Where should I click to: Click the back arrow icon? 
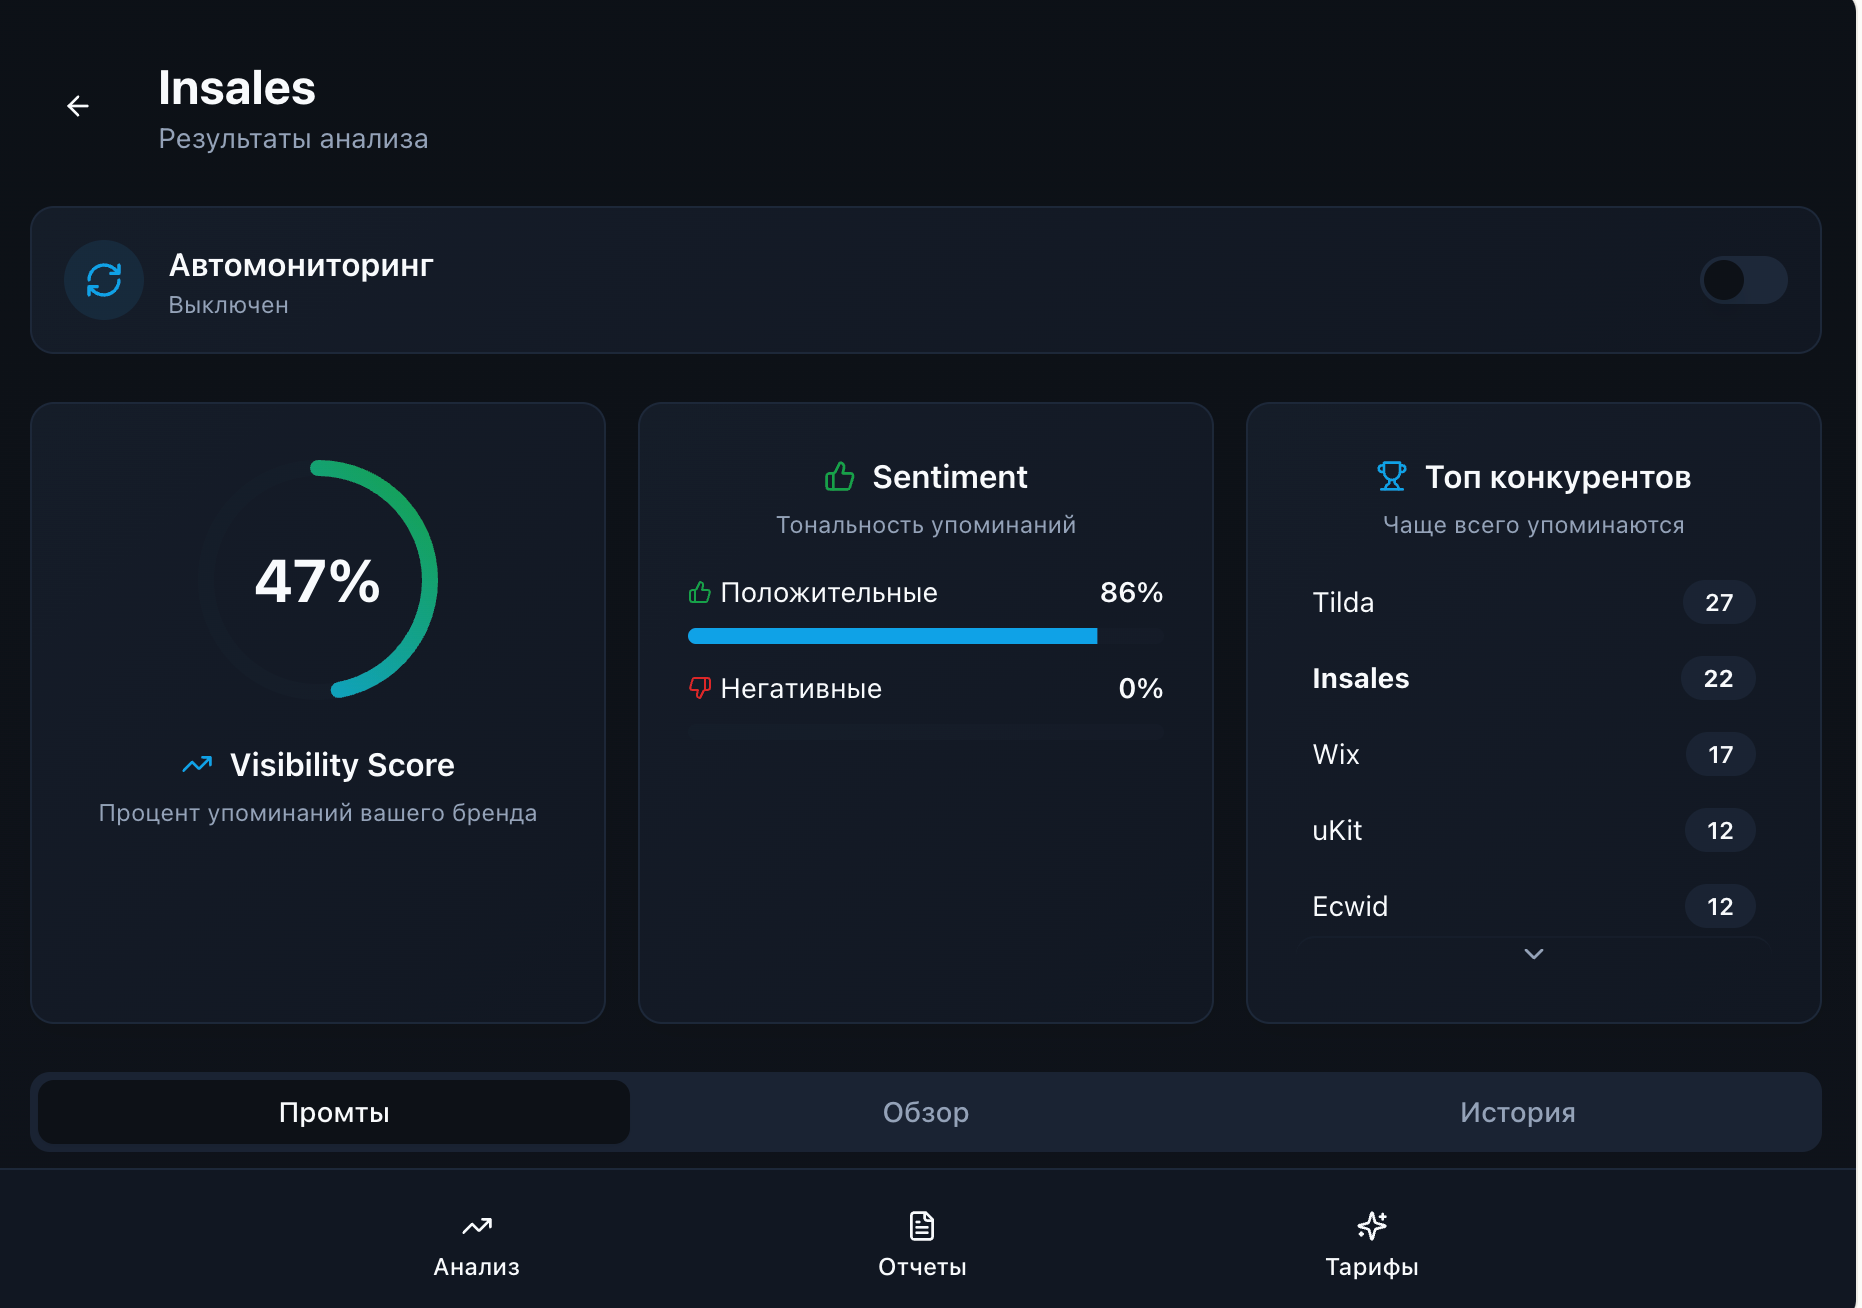tap(78, 106)
